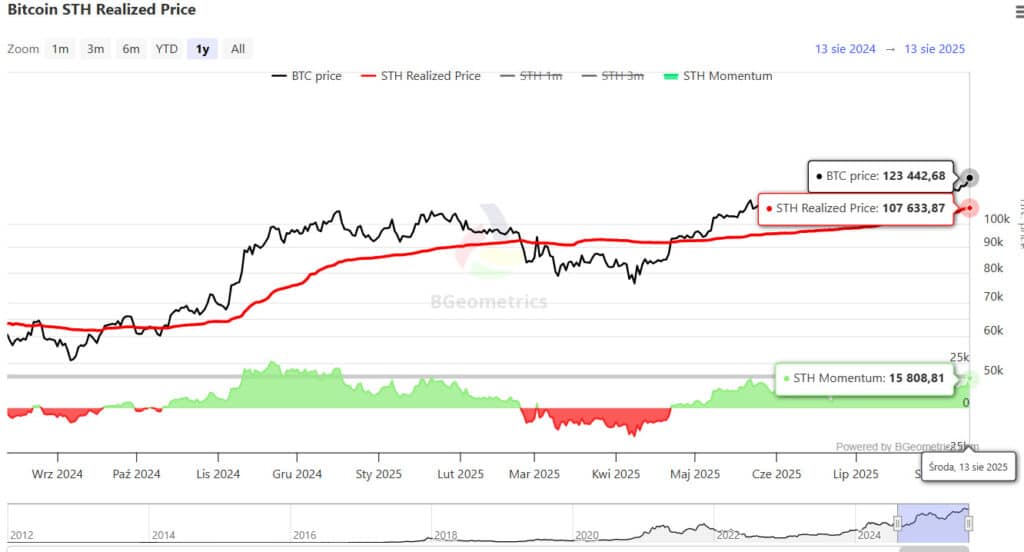Image resolution: width=1024 pixels, height=552 pixels.
Task: Click the start date 13 sie 2024
Action: pyautogui.click(x=845, y=49)
